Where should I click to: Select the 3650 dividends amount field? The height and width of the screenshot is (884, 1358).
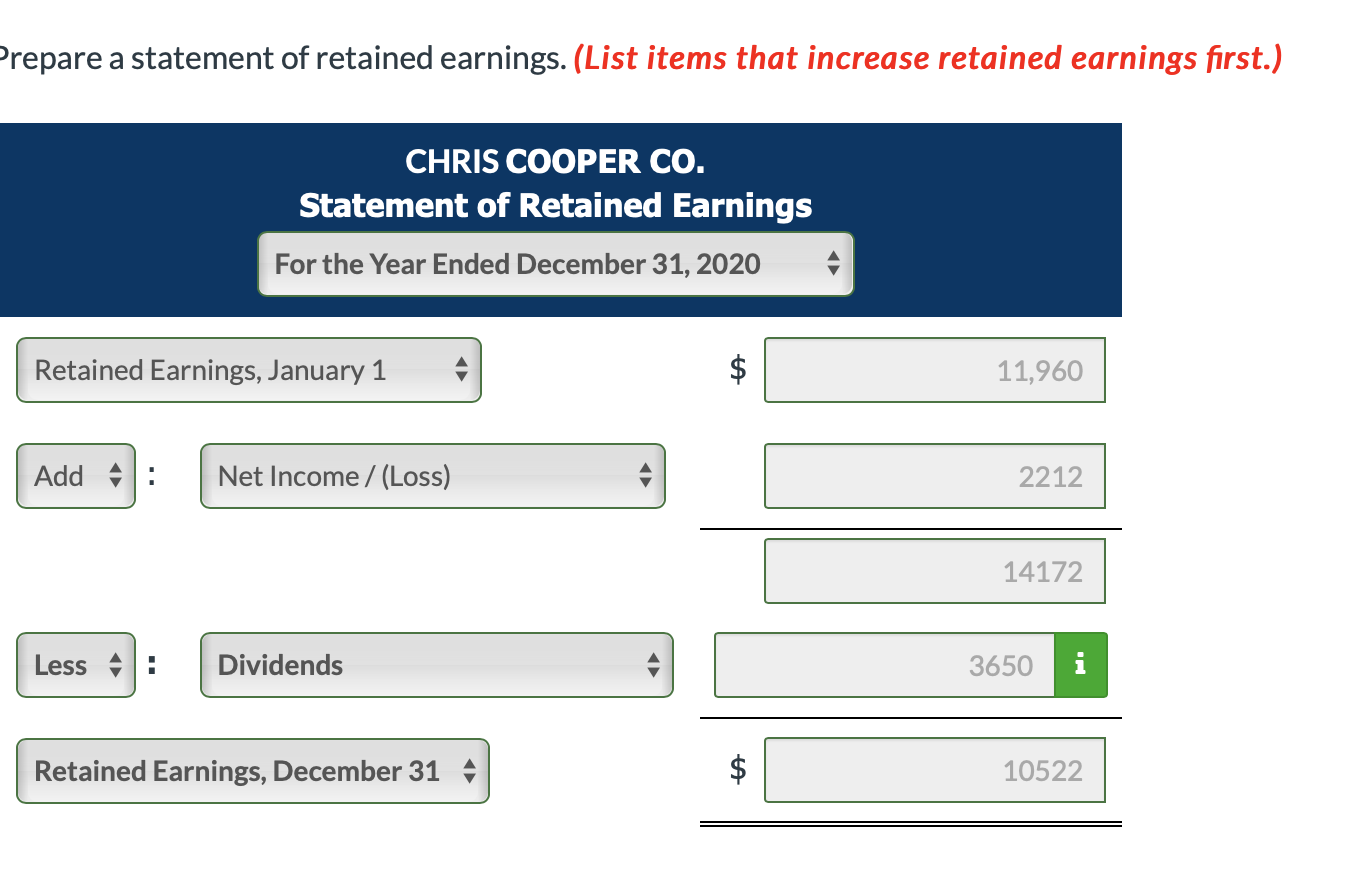tap(884, 664)
